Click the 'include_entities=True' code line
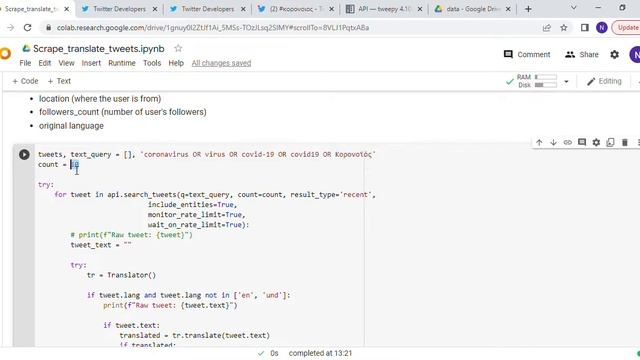Viewport: 640px width, 360px height. pos(192,204)
